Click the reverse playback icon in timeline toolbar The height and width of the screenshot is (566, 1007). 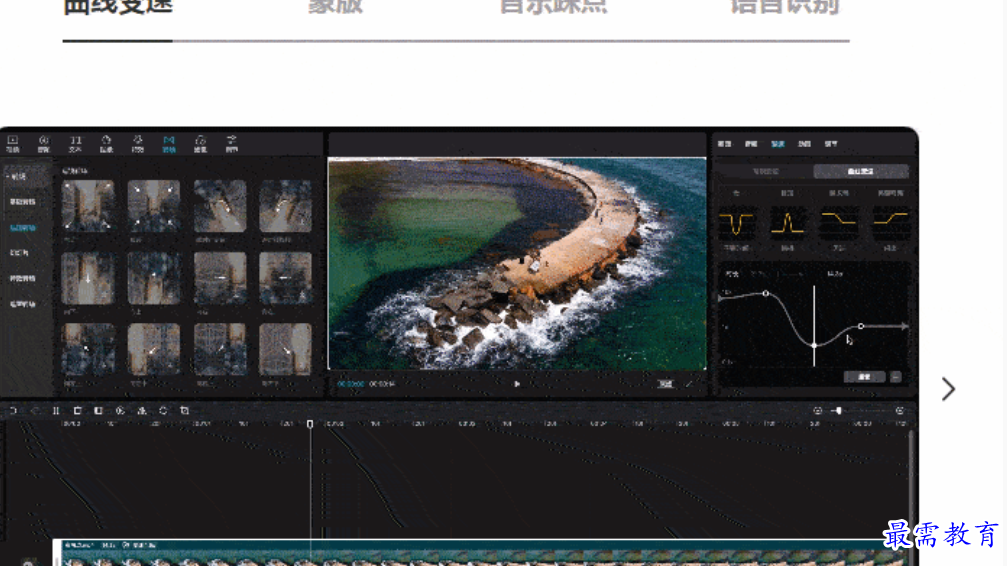tap(120, 411)
